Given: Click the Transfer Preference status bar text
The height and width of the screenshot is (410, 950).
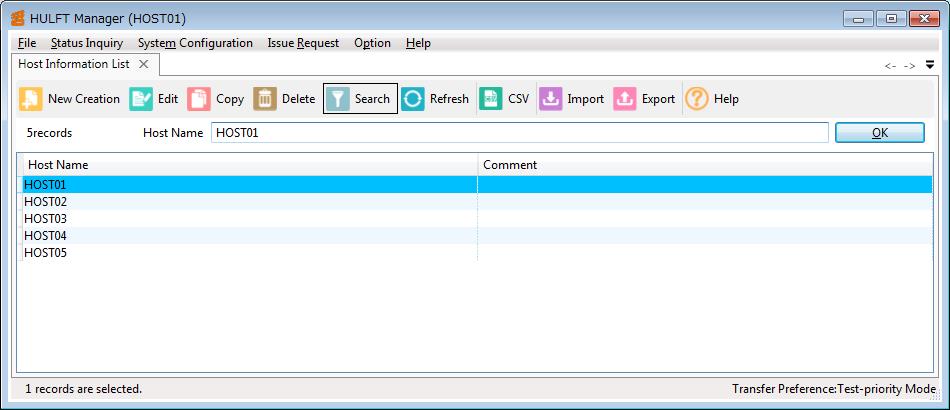Looking at the screenshot, I should pyautogui.click(x=834, y=389).
